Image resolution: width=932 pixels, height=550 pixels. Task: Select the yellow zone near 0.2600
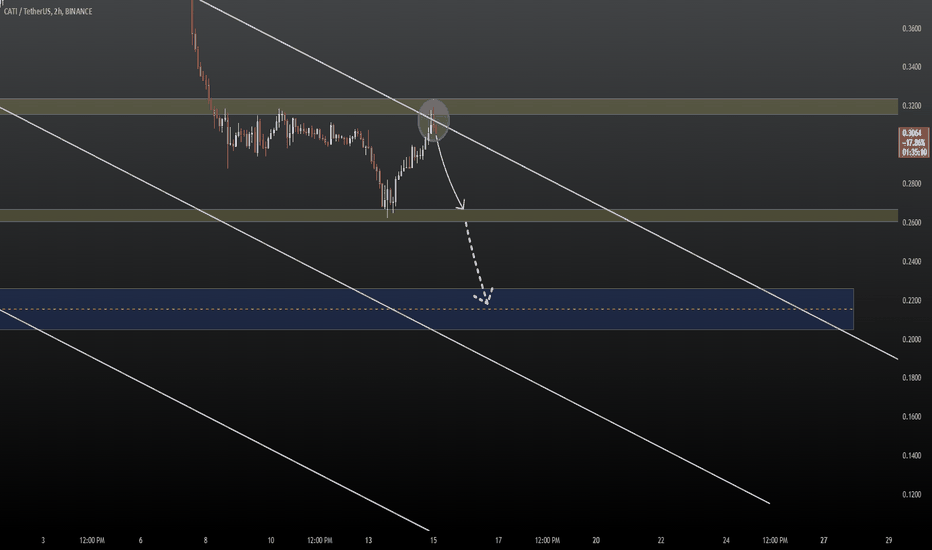point(449,215)
